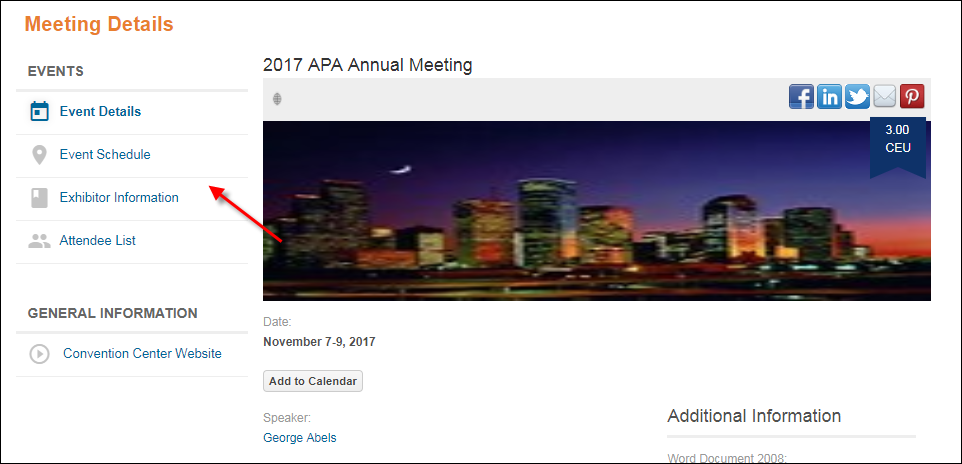The width and height of the screenshot is (962, 464).
Task: Click the book icon for Exhibitor Information
Action: (x=39, y=198)
